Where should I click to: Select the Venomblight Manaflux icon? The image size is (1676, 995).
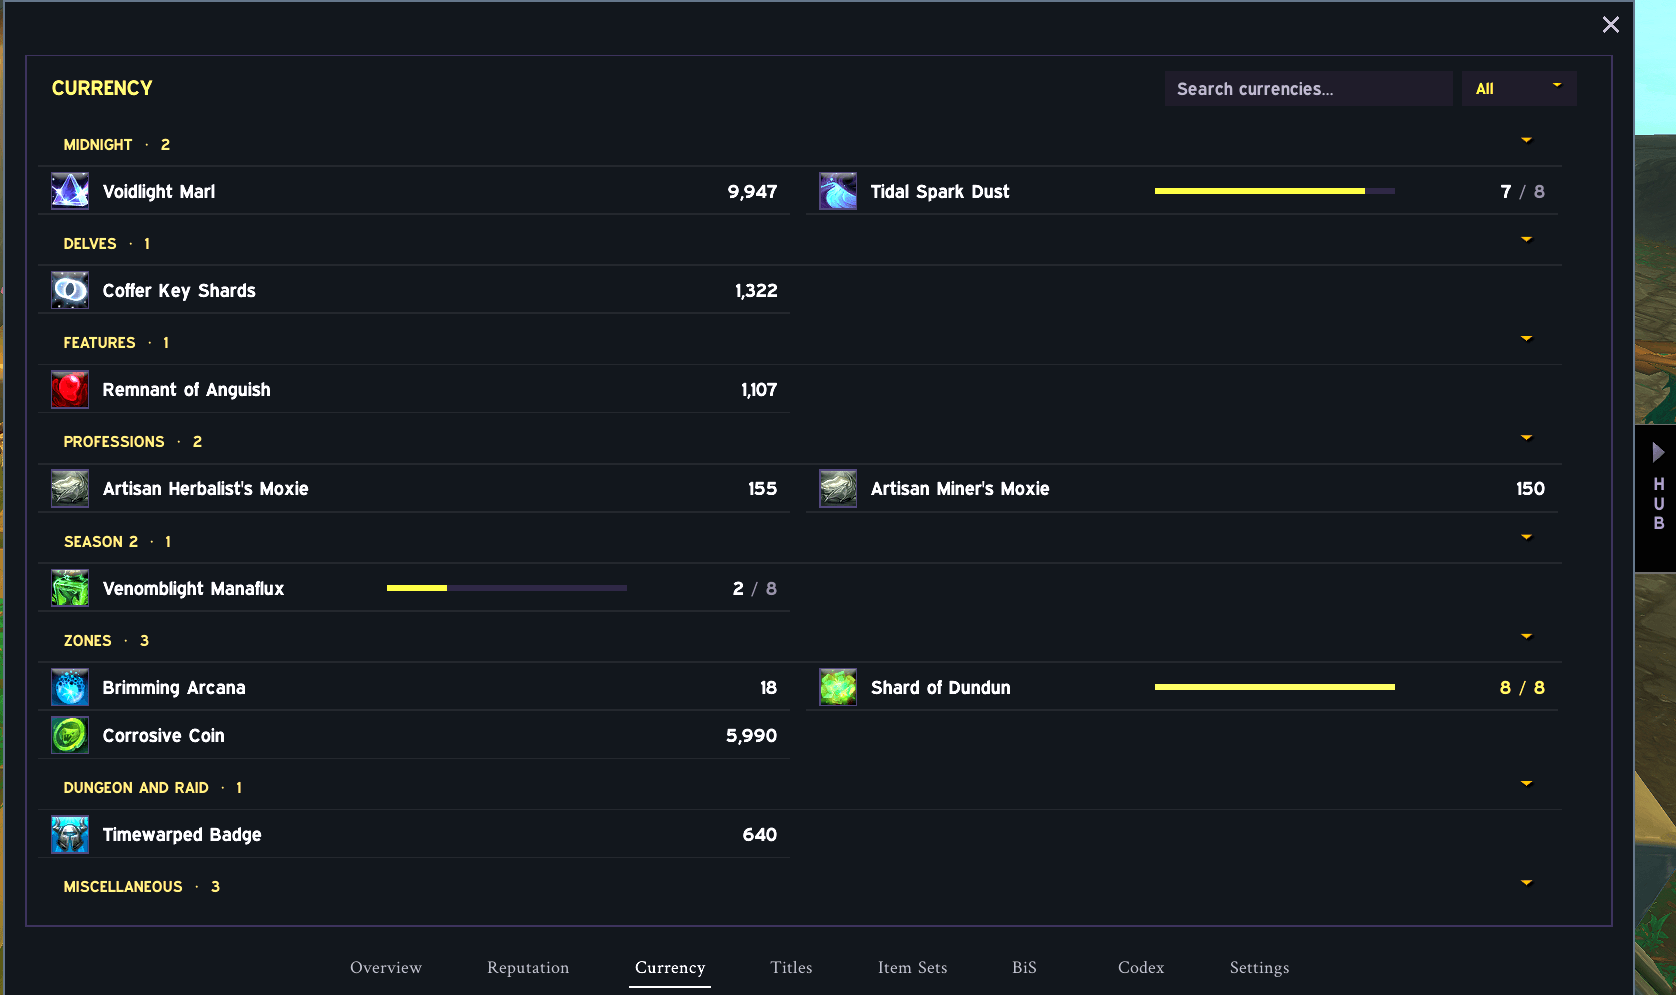70,588
